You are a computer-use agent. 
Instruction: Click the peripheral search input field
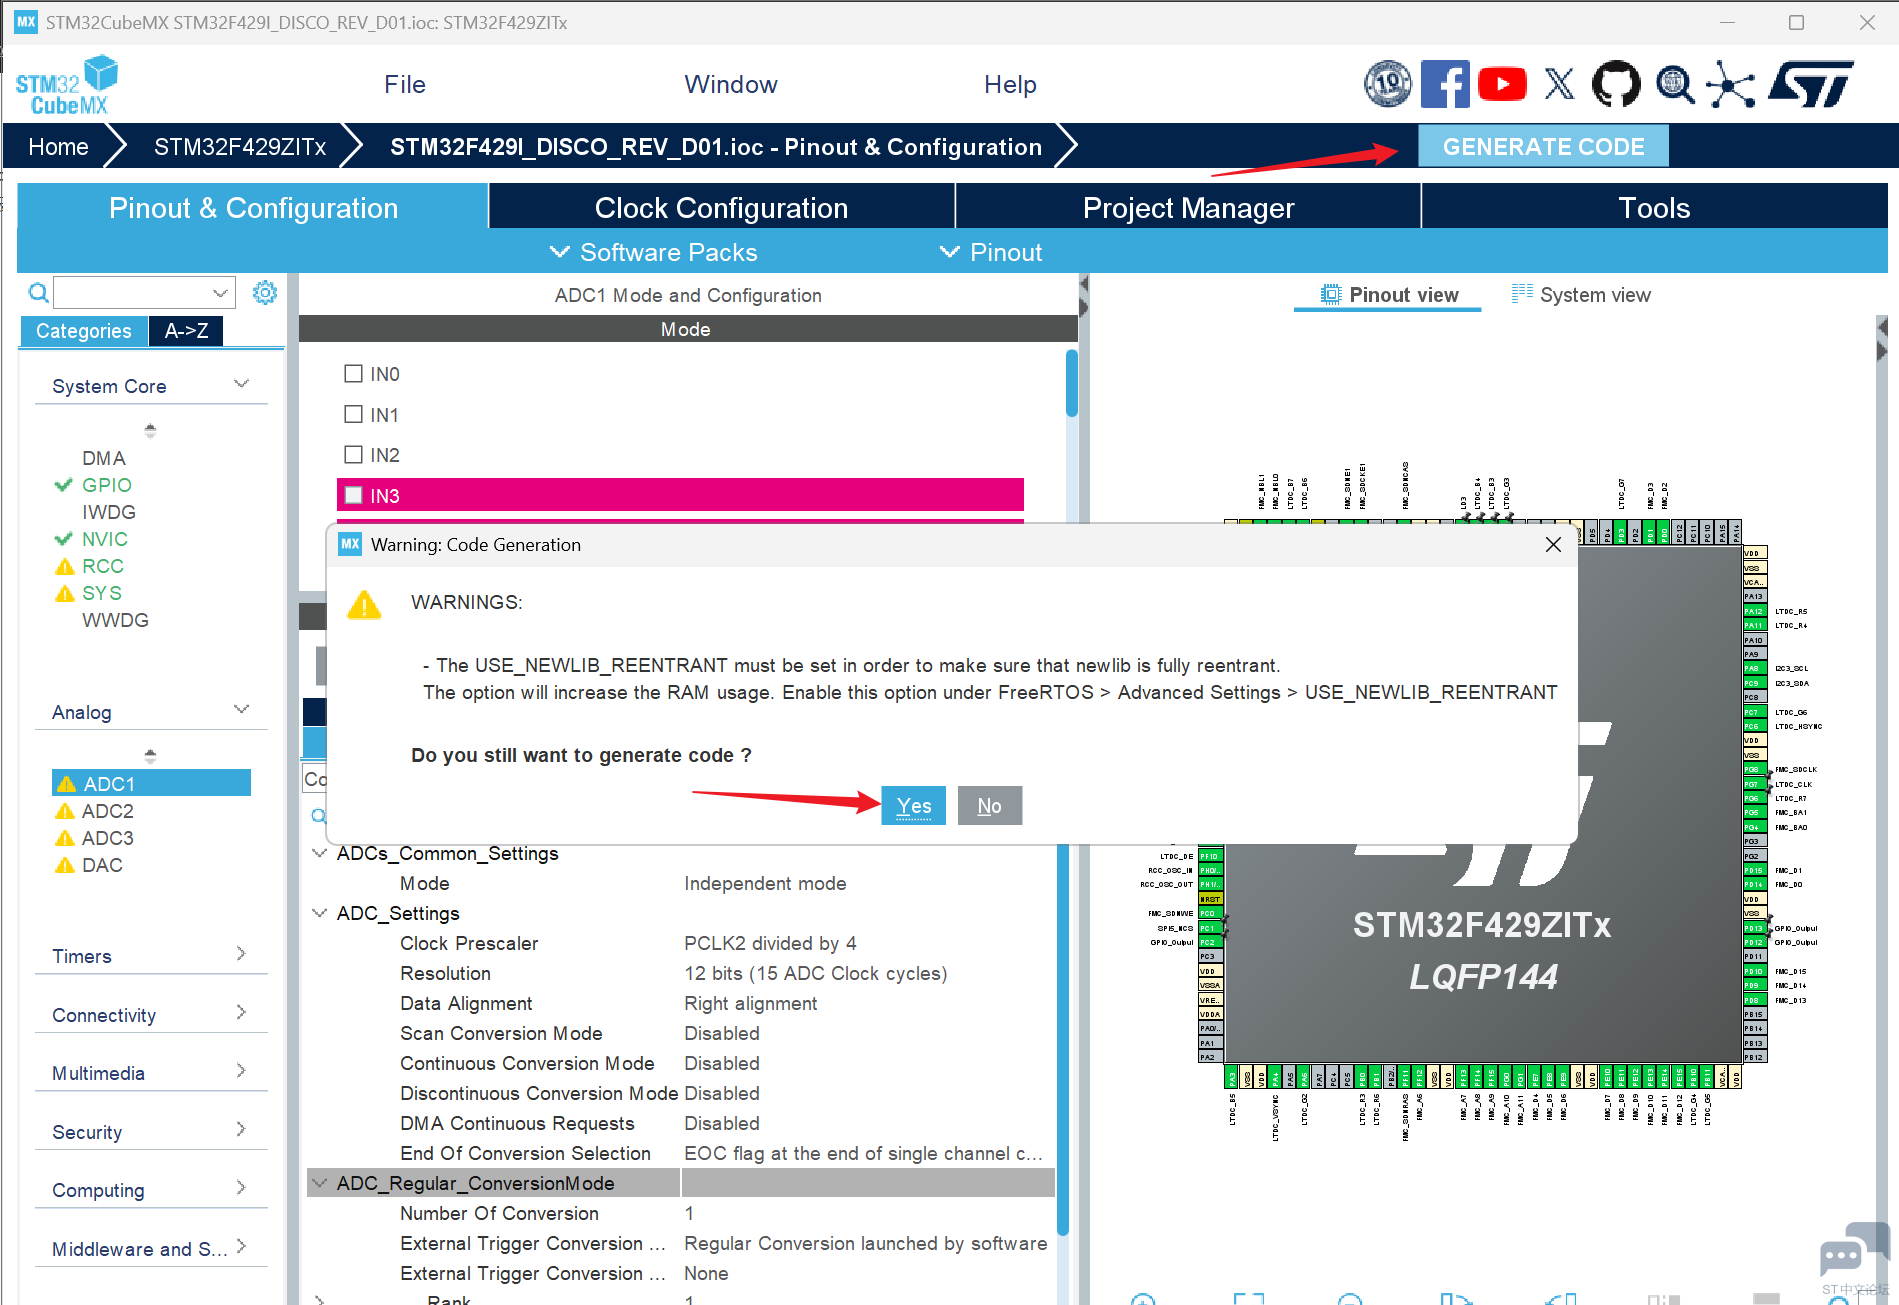(x=135, y=293)
